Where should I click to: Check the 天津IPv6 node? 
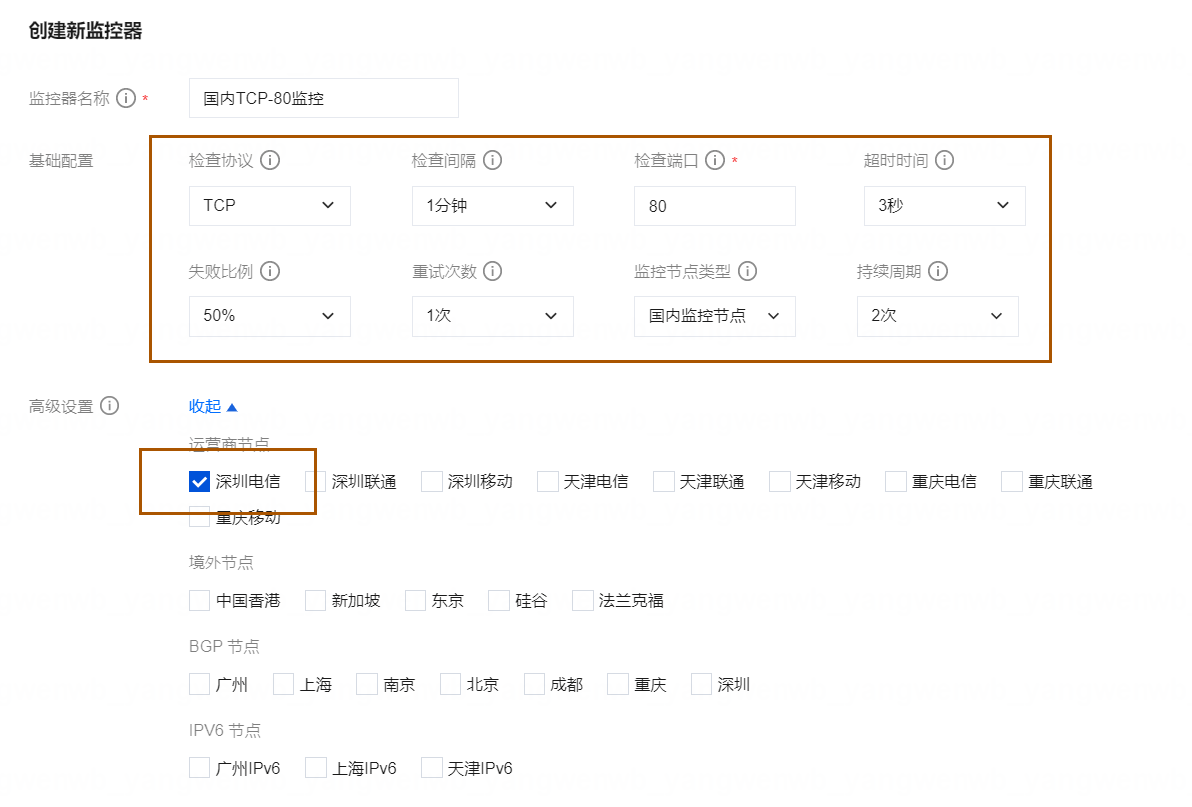coord(432,767)
